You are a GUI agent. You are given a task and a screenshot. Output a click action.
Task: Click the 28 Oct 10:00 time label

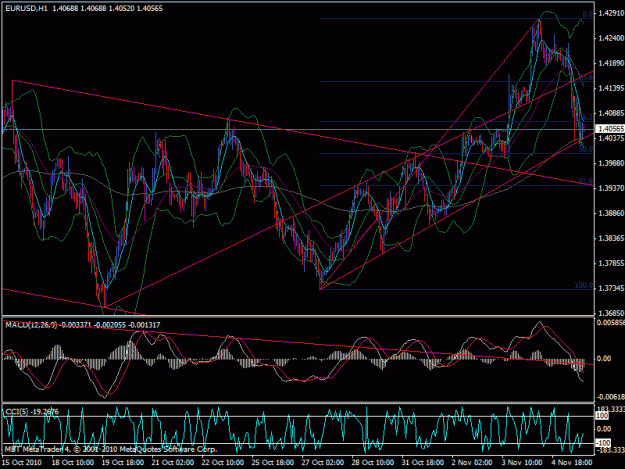pos(373,462)
